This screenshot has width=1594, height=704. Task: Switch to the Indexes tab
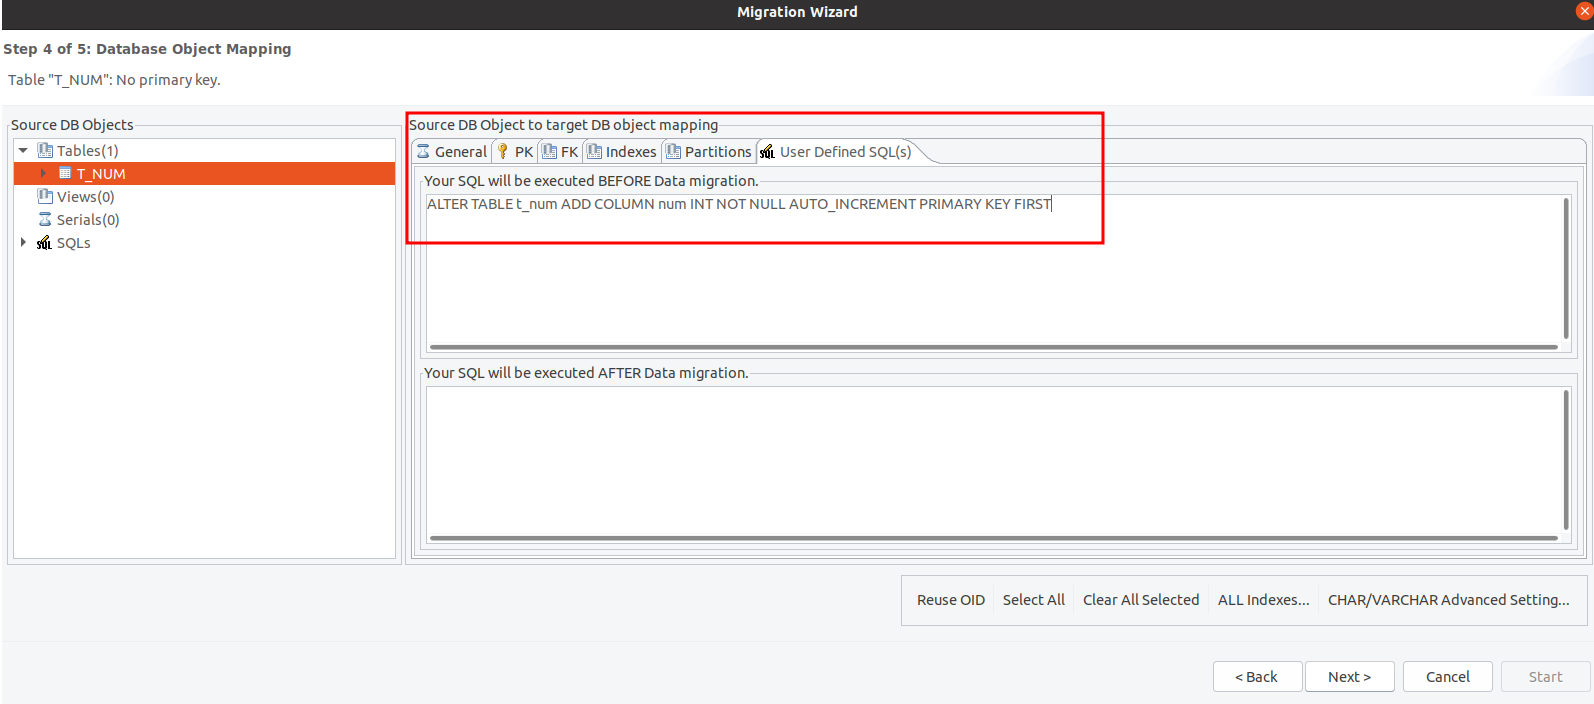coord(622,152)
